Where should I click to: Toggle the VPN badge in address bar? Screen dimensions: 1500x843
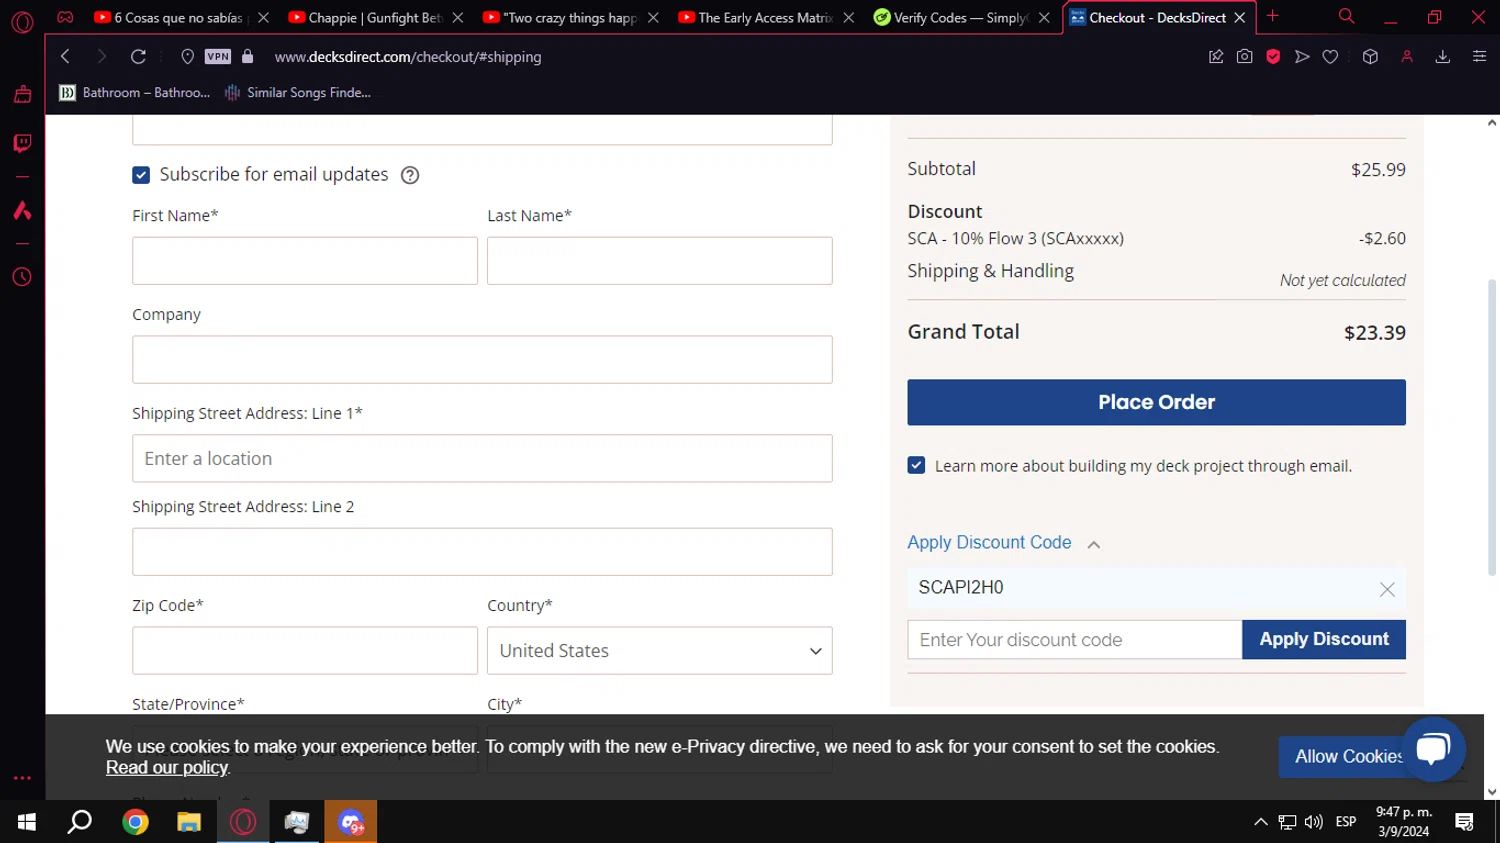point(217,57)
